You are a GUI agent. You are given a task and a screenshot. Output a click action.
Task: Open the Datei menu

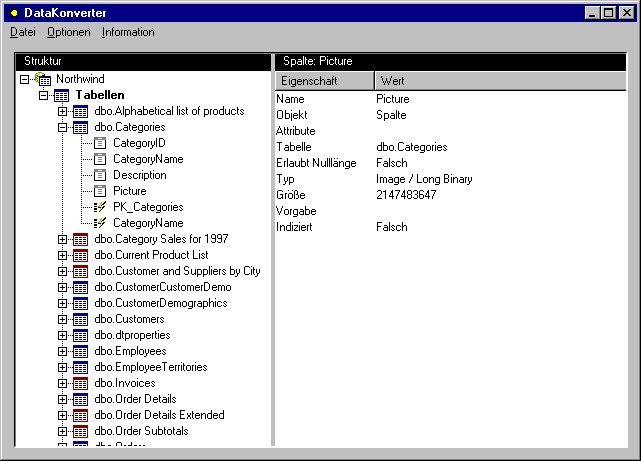[x=22, y=32]
